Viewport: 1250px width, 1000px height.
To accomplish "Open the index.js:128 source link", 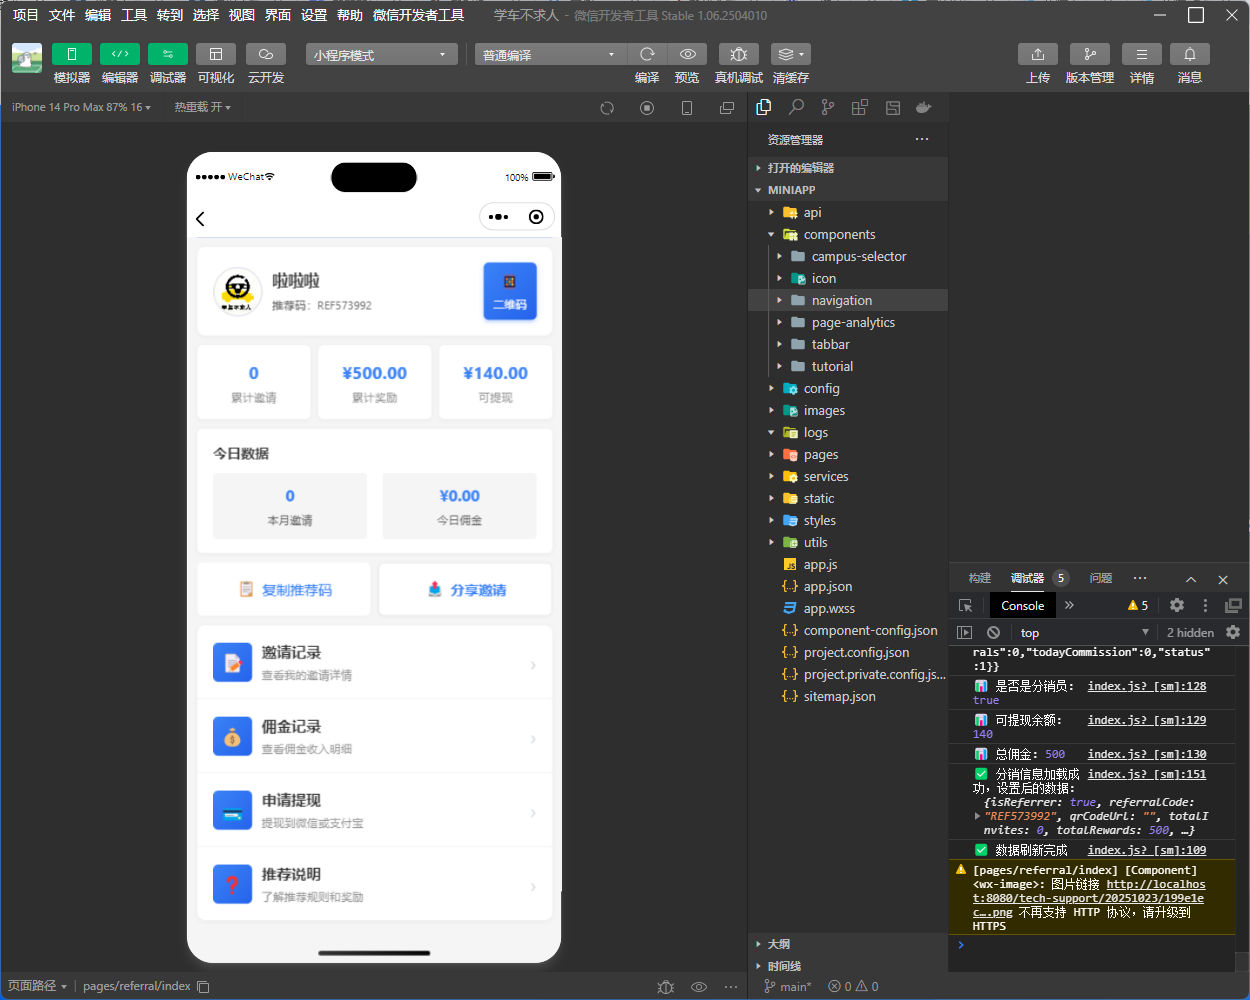I will point(1147,686).
